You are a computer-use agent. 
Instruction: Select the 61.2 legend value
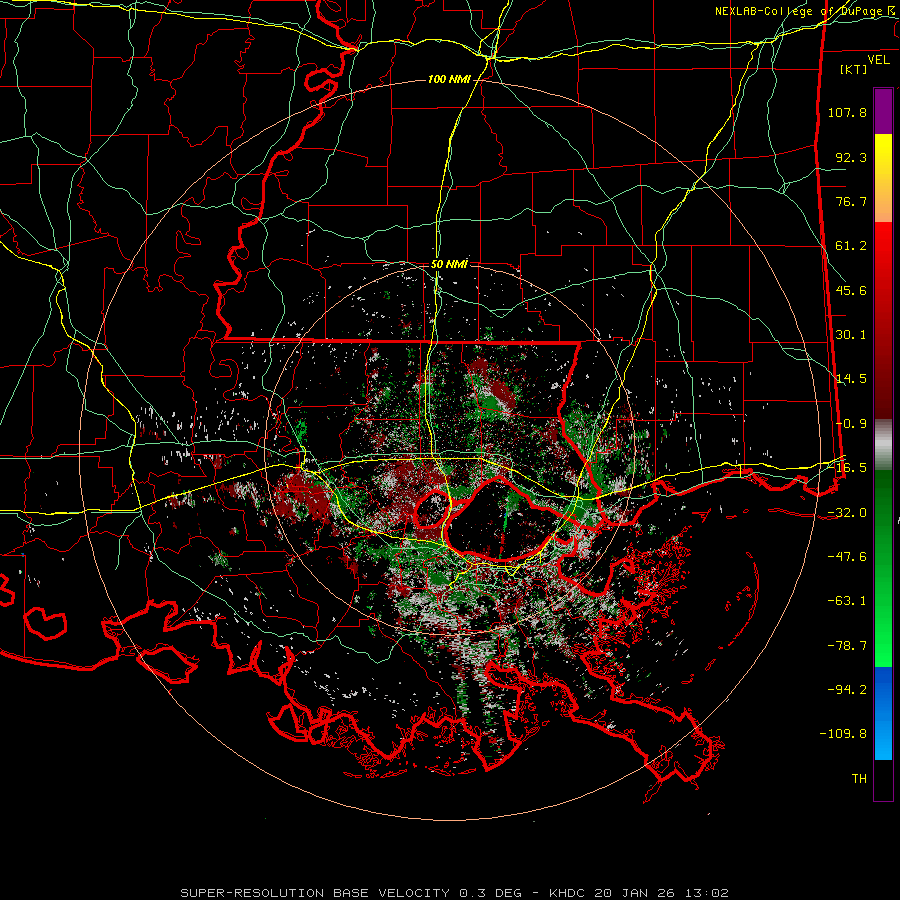click(x=851, y=246)
